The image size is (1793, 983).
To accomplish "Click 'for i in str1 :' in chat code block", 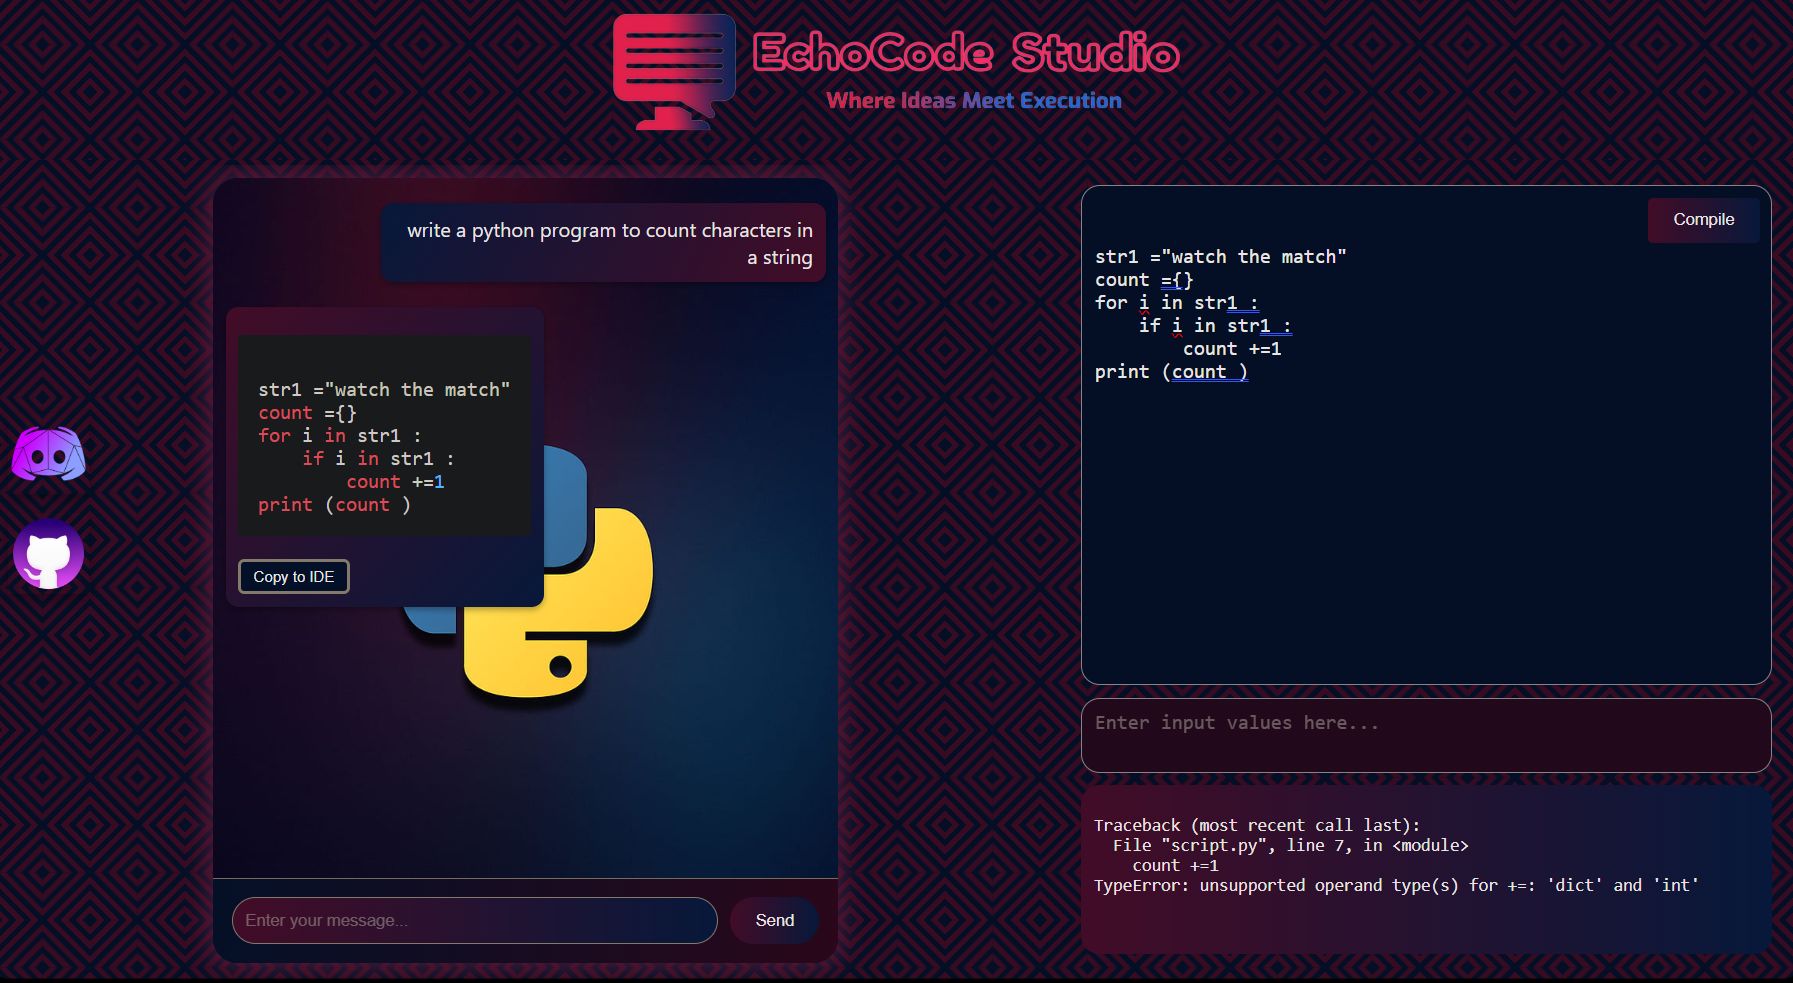I will (x=340, y=436).
